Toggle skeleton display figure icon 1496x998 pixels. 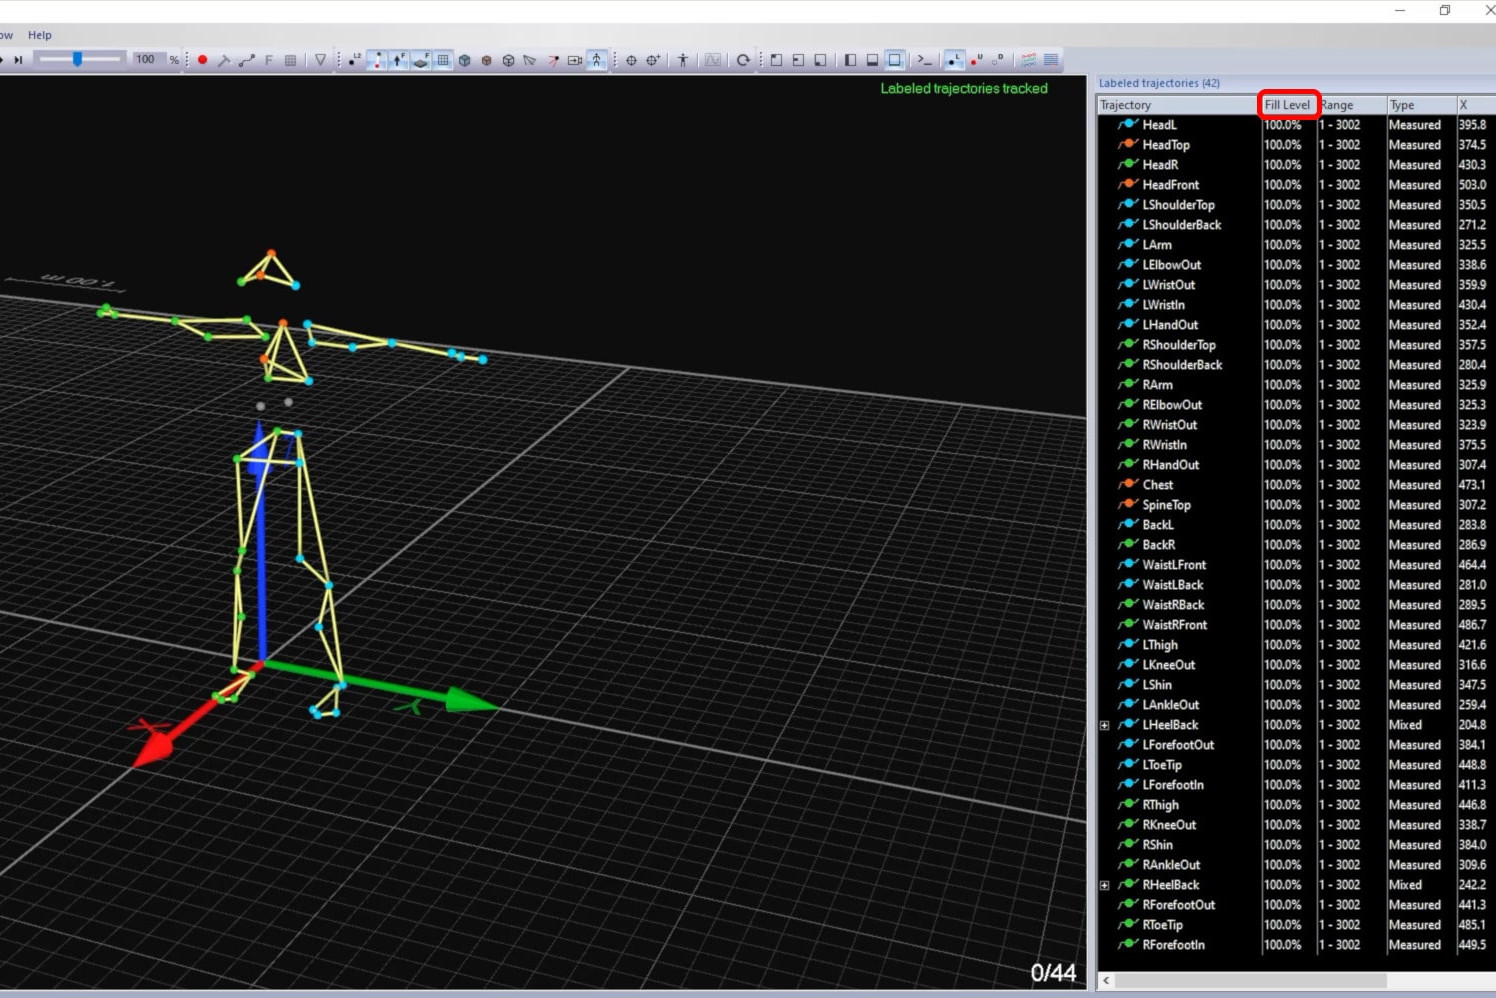coord(597,60)
